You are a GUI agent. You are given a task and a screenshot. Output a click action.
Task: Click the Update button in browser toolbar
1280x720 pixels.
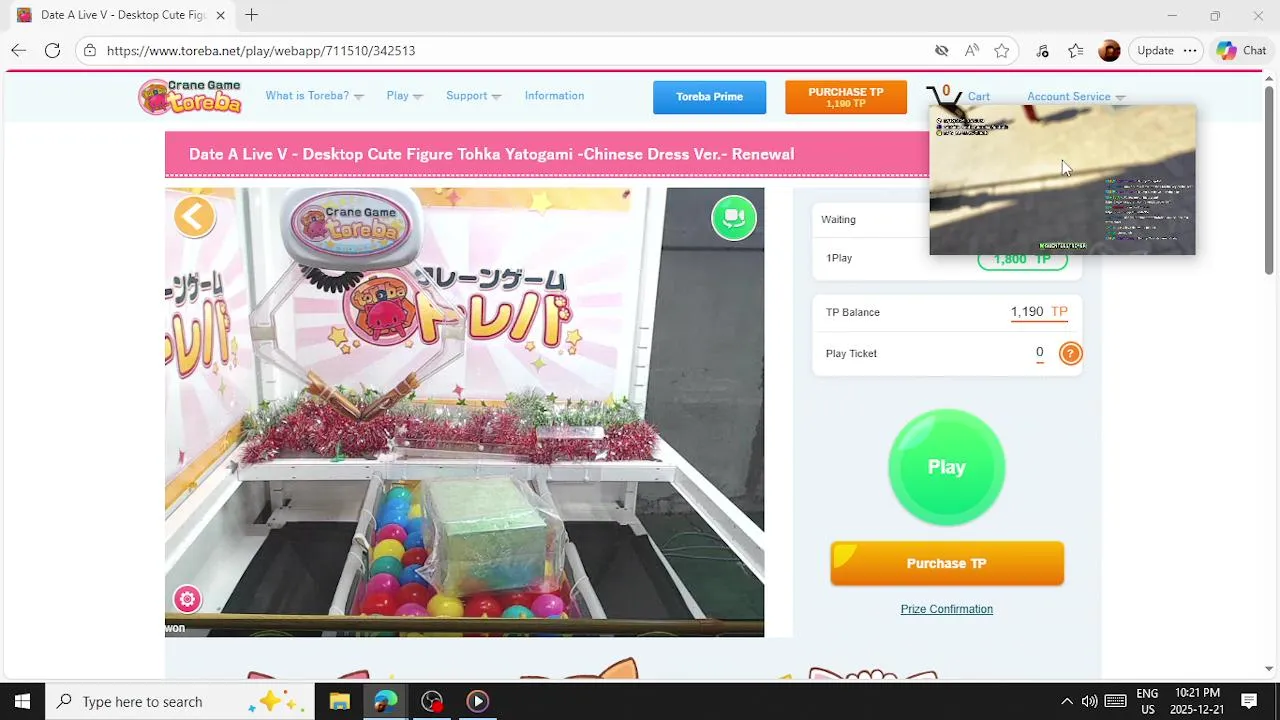point(1155,50)
